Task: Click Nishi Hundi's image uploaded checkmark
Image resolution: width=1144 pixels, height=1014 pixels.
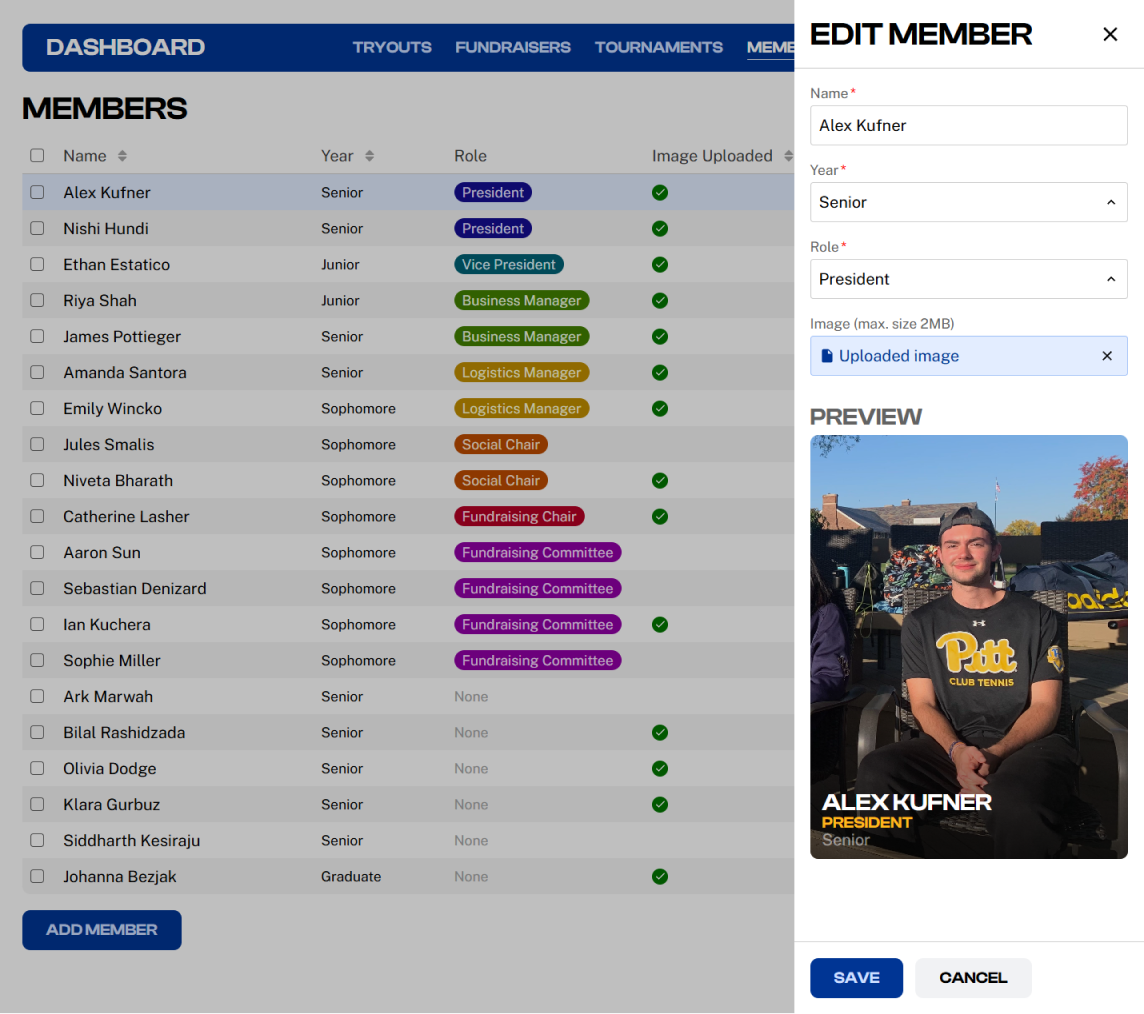Action: pyautogui.click(x=660, y=228)
